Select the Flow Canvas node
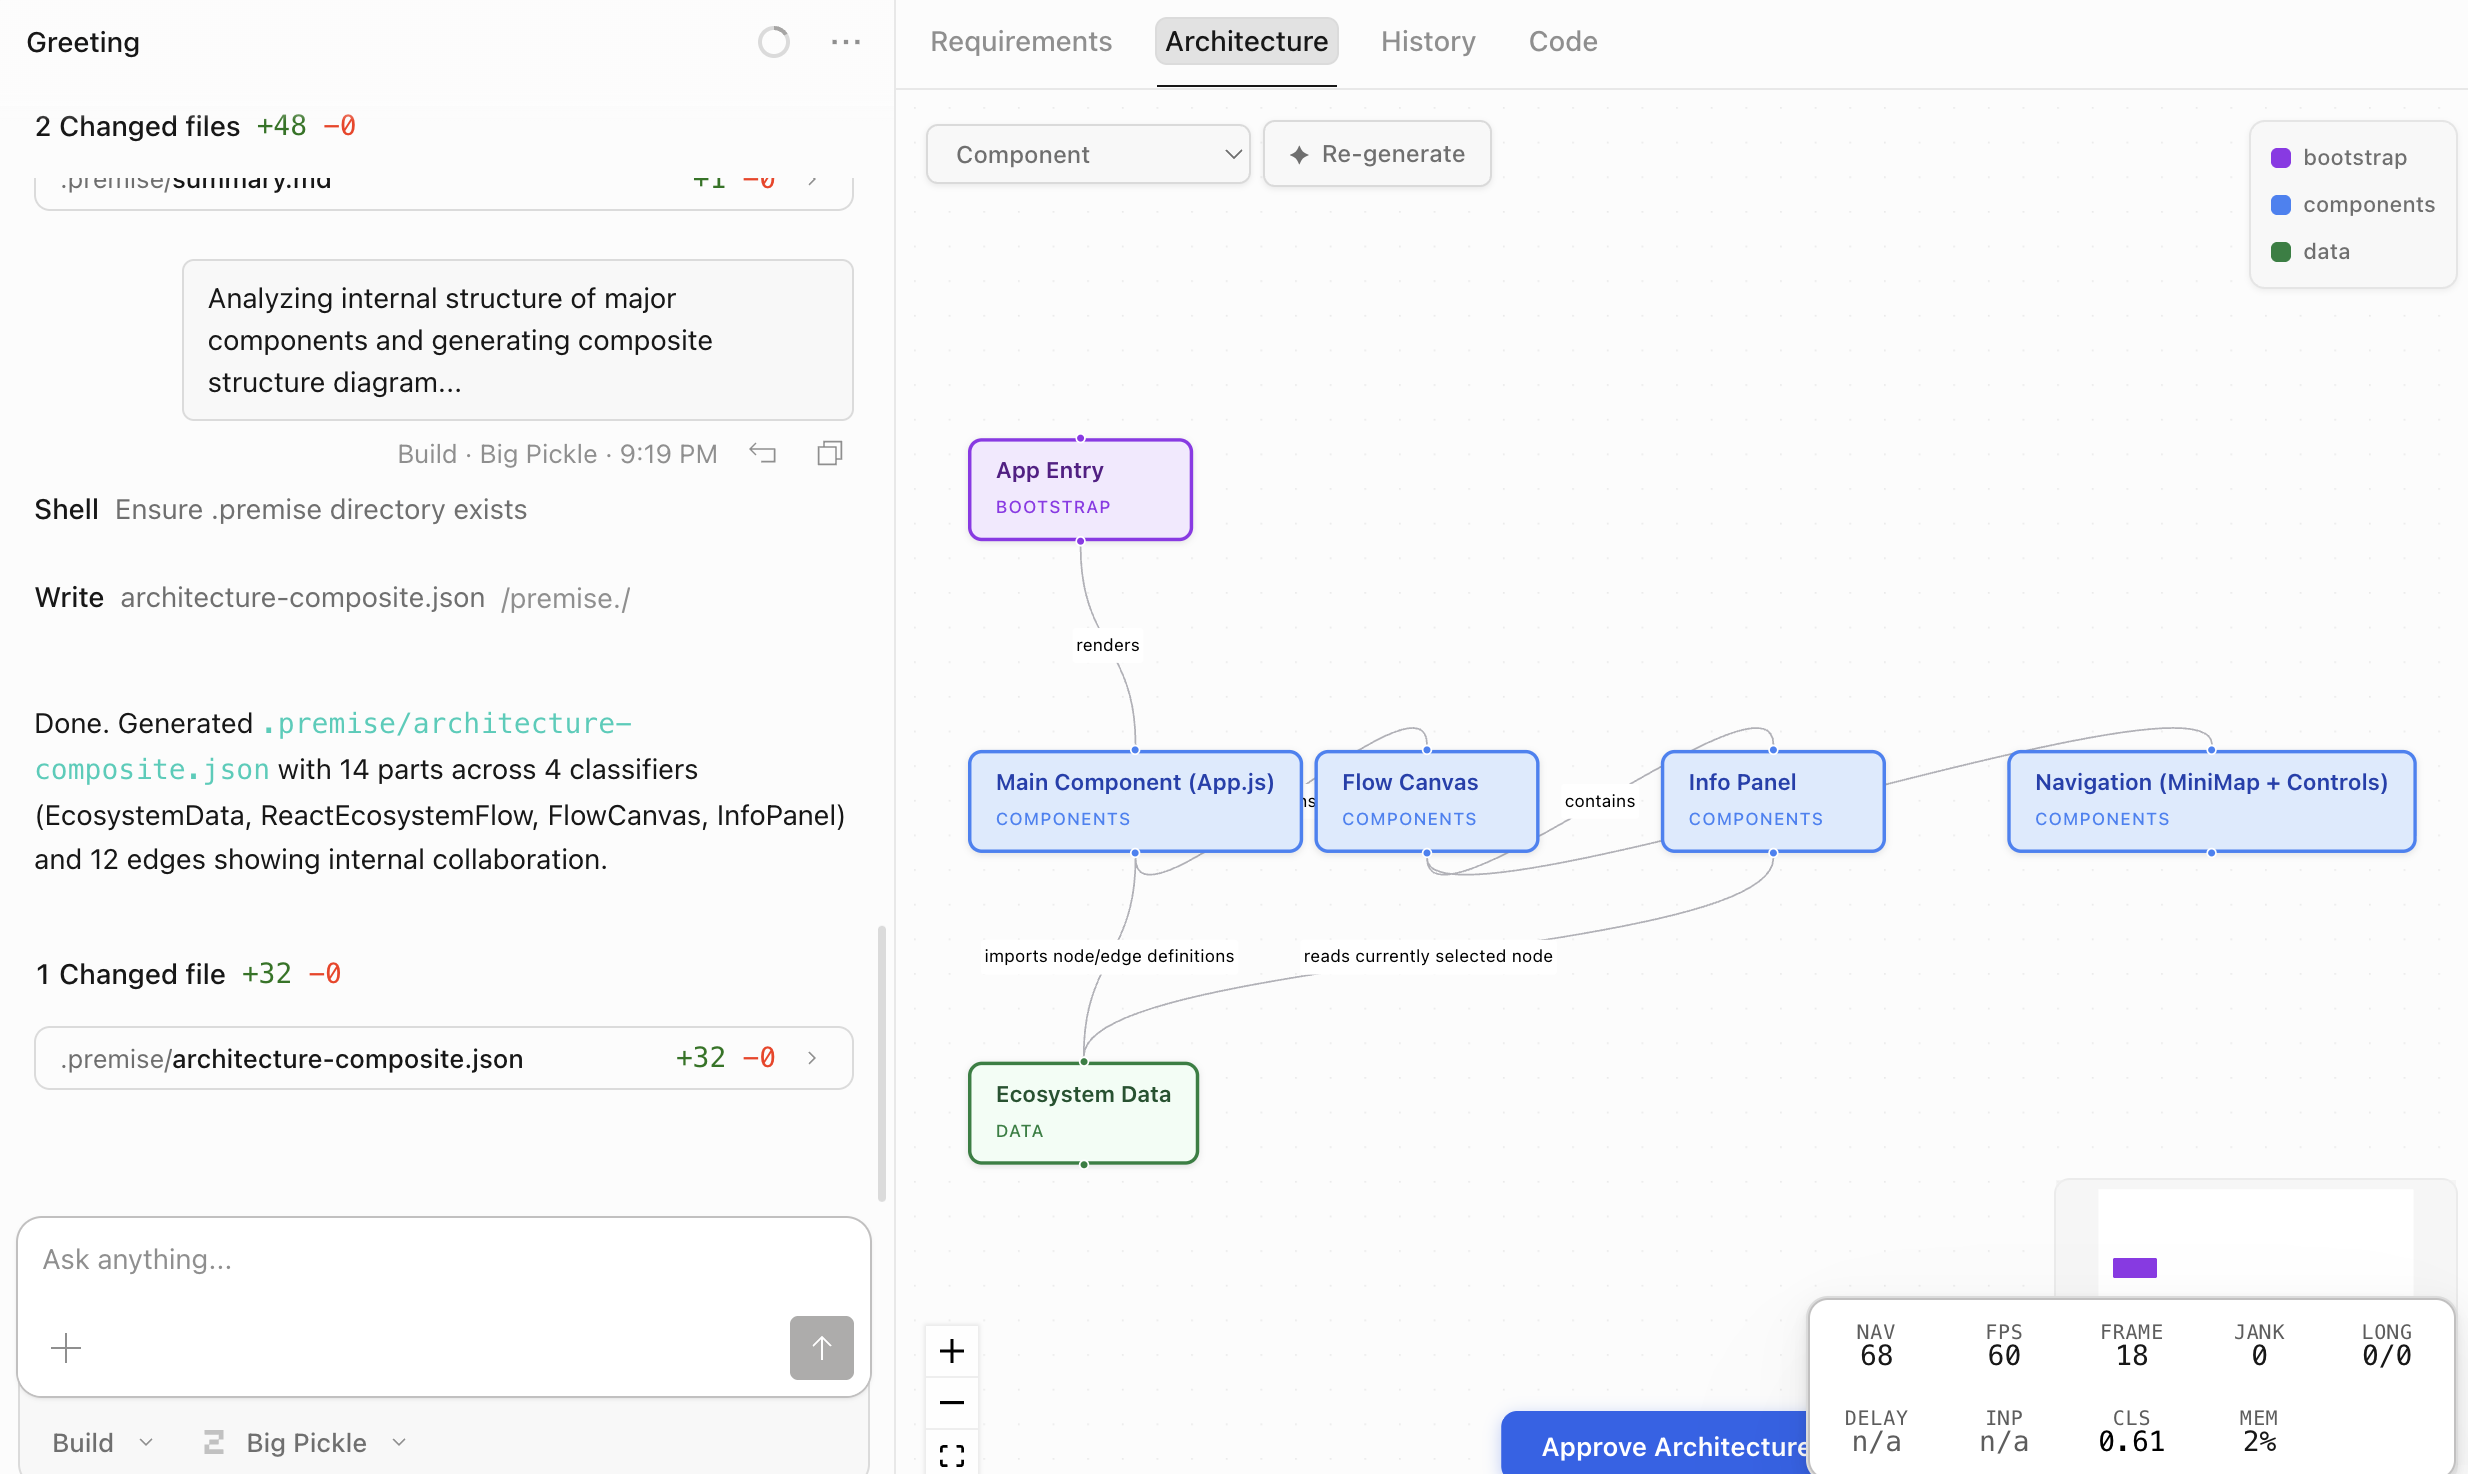This screenshot has height=1474, width=2468. [x=1426, y=801]
